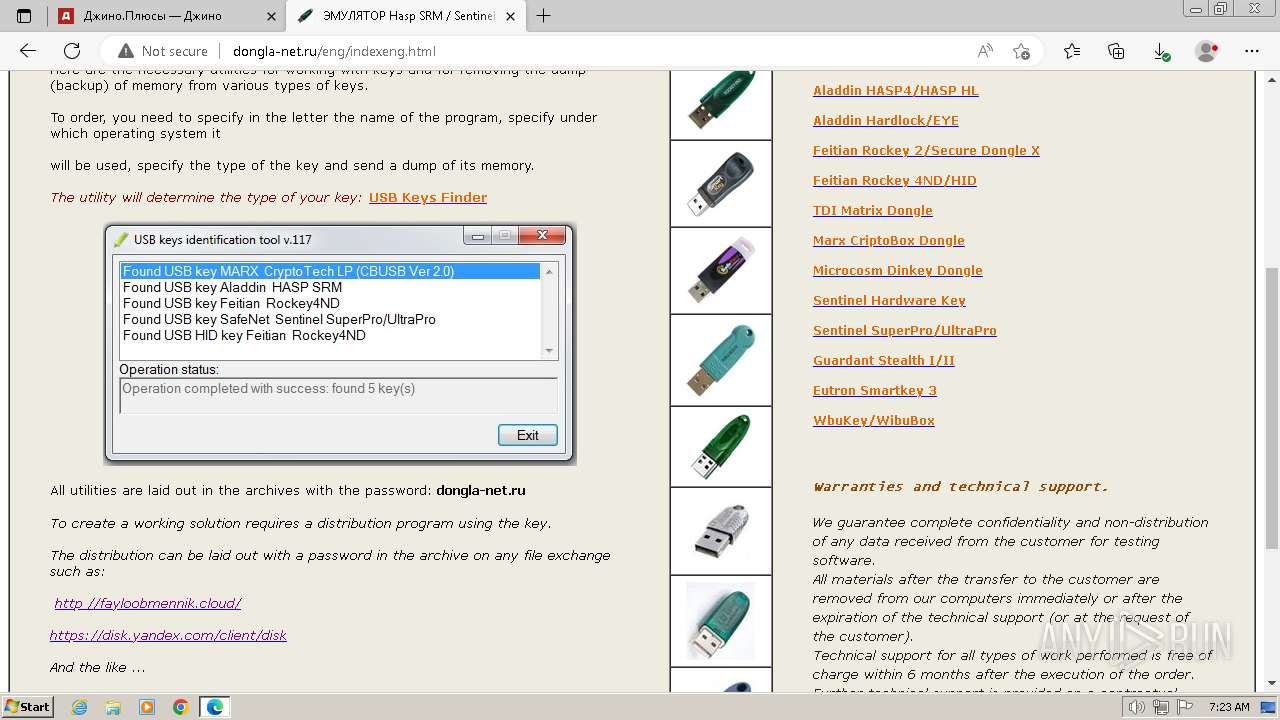This screenshot has width=1280, height=720.
Task: Open the Marx CriptoBox Dongle link
Action: point(889,240)
